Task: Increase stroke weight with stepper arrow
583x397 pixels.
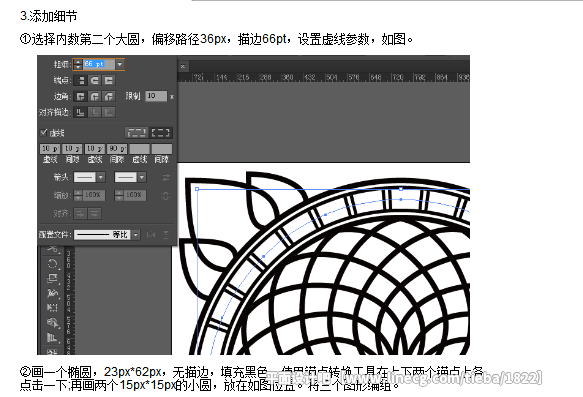Action: tap(78, 62)
